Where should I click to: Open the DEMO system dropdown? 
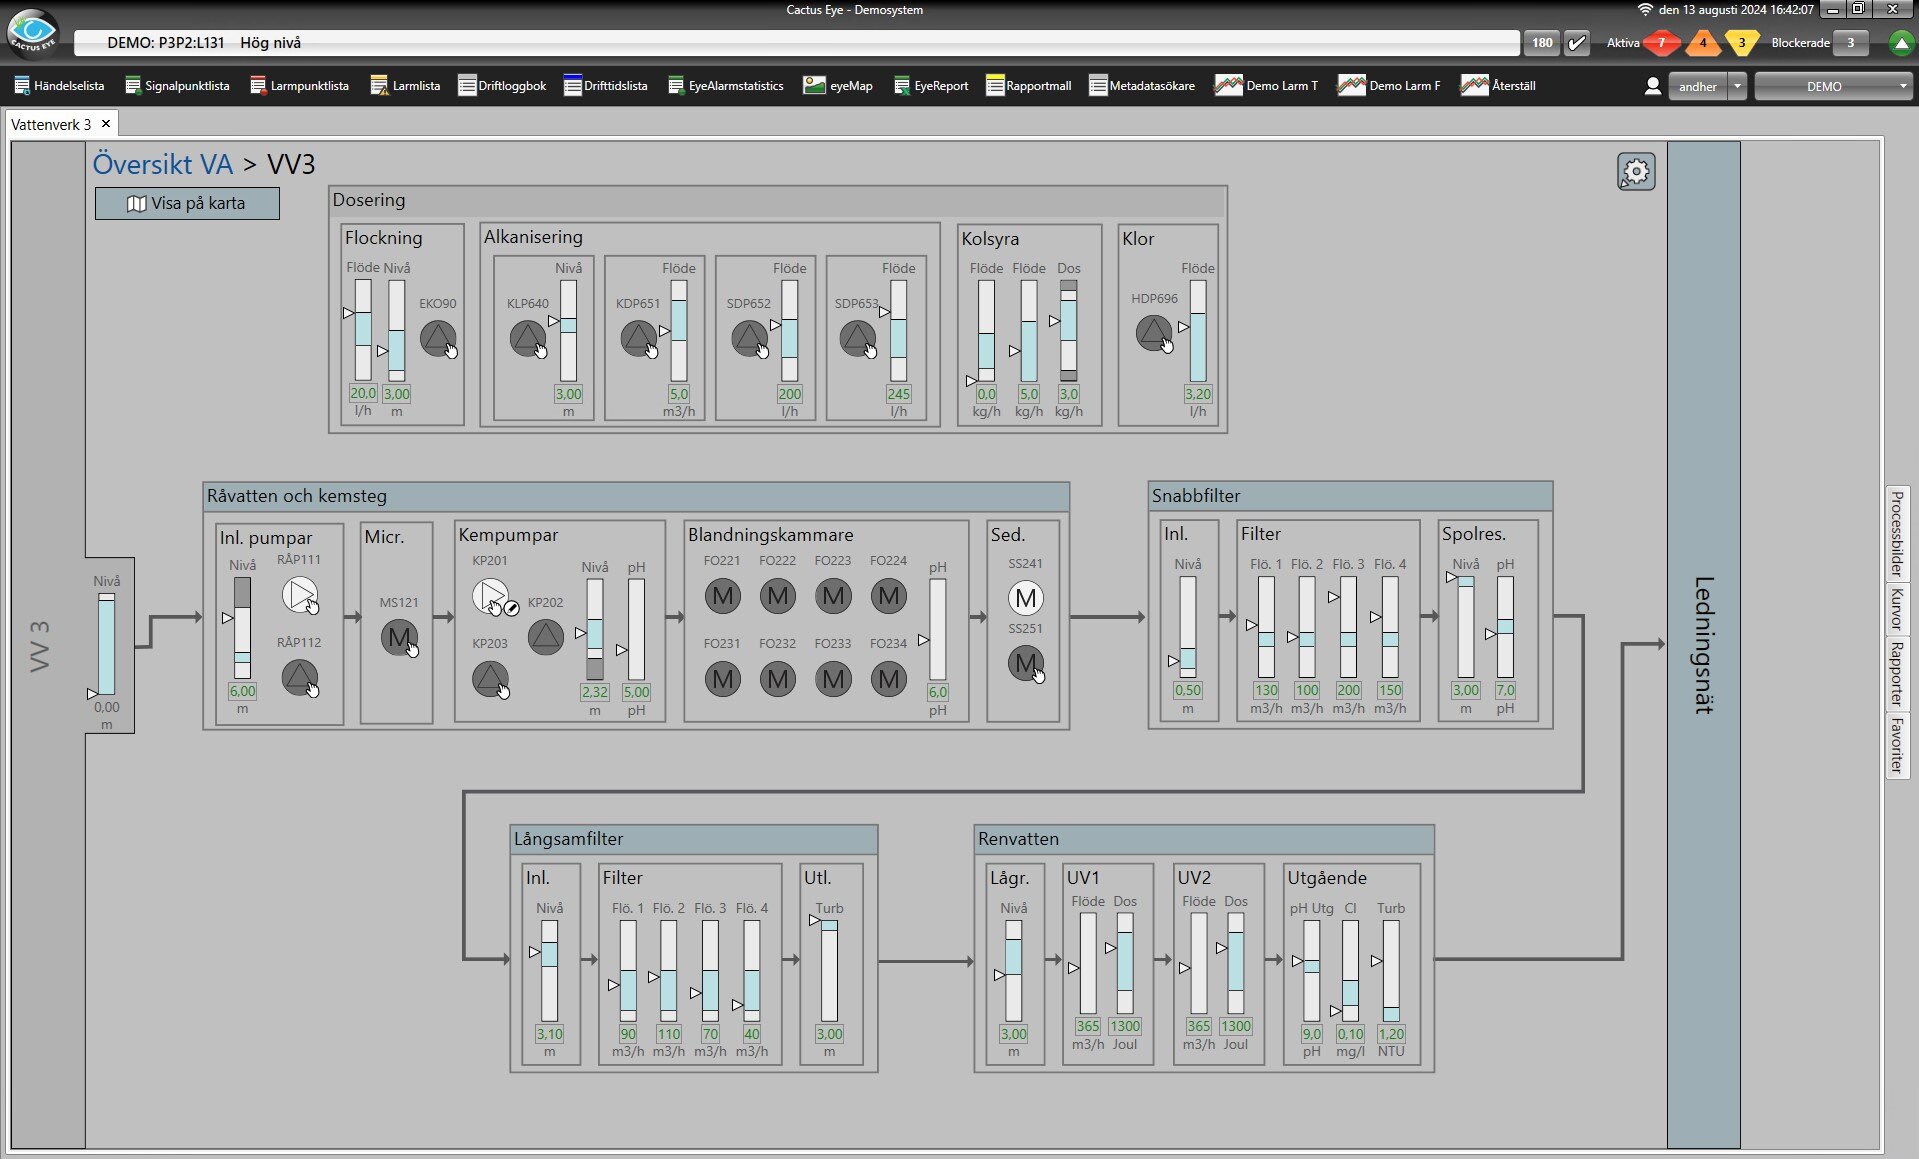tap(1832, 86)
